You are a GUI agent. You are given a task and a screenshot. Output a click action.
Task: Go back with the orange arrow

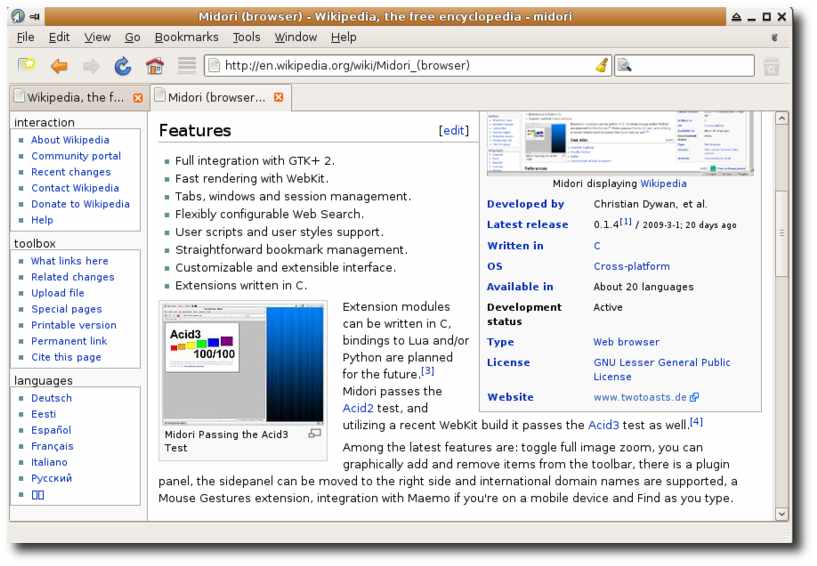click(59, 66)
